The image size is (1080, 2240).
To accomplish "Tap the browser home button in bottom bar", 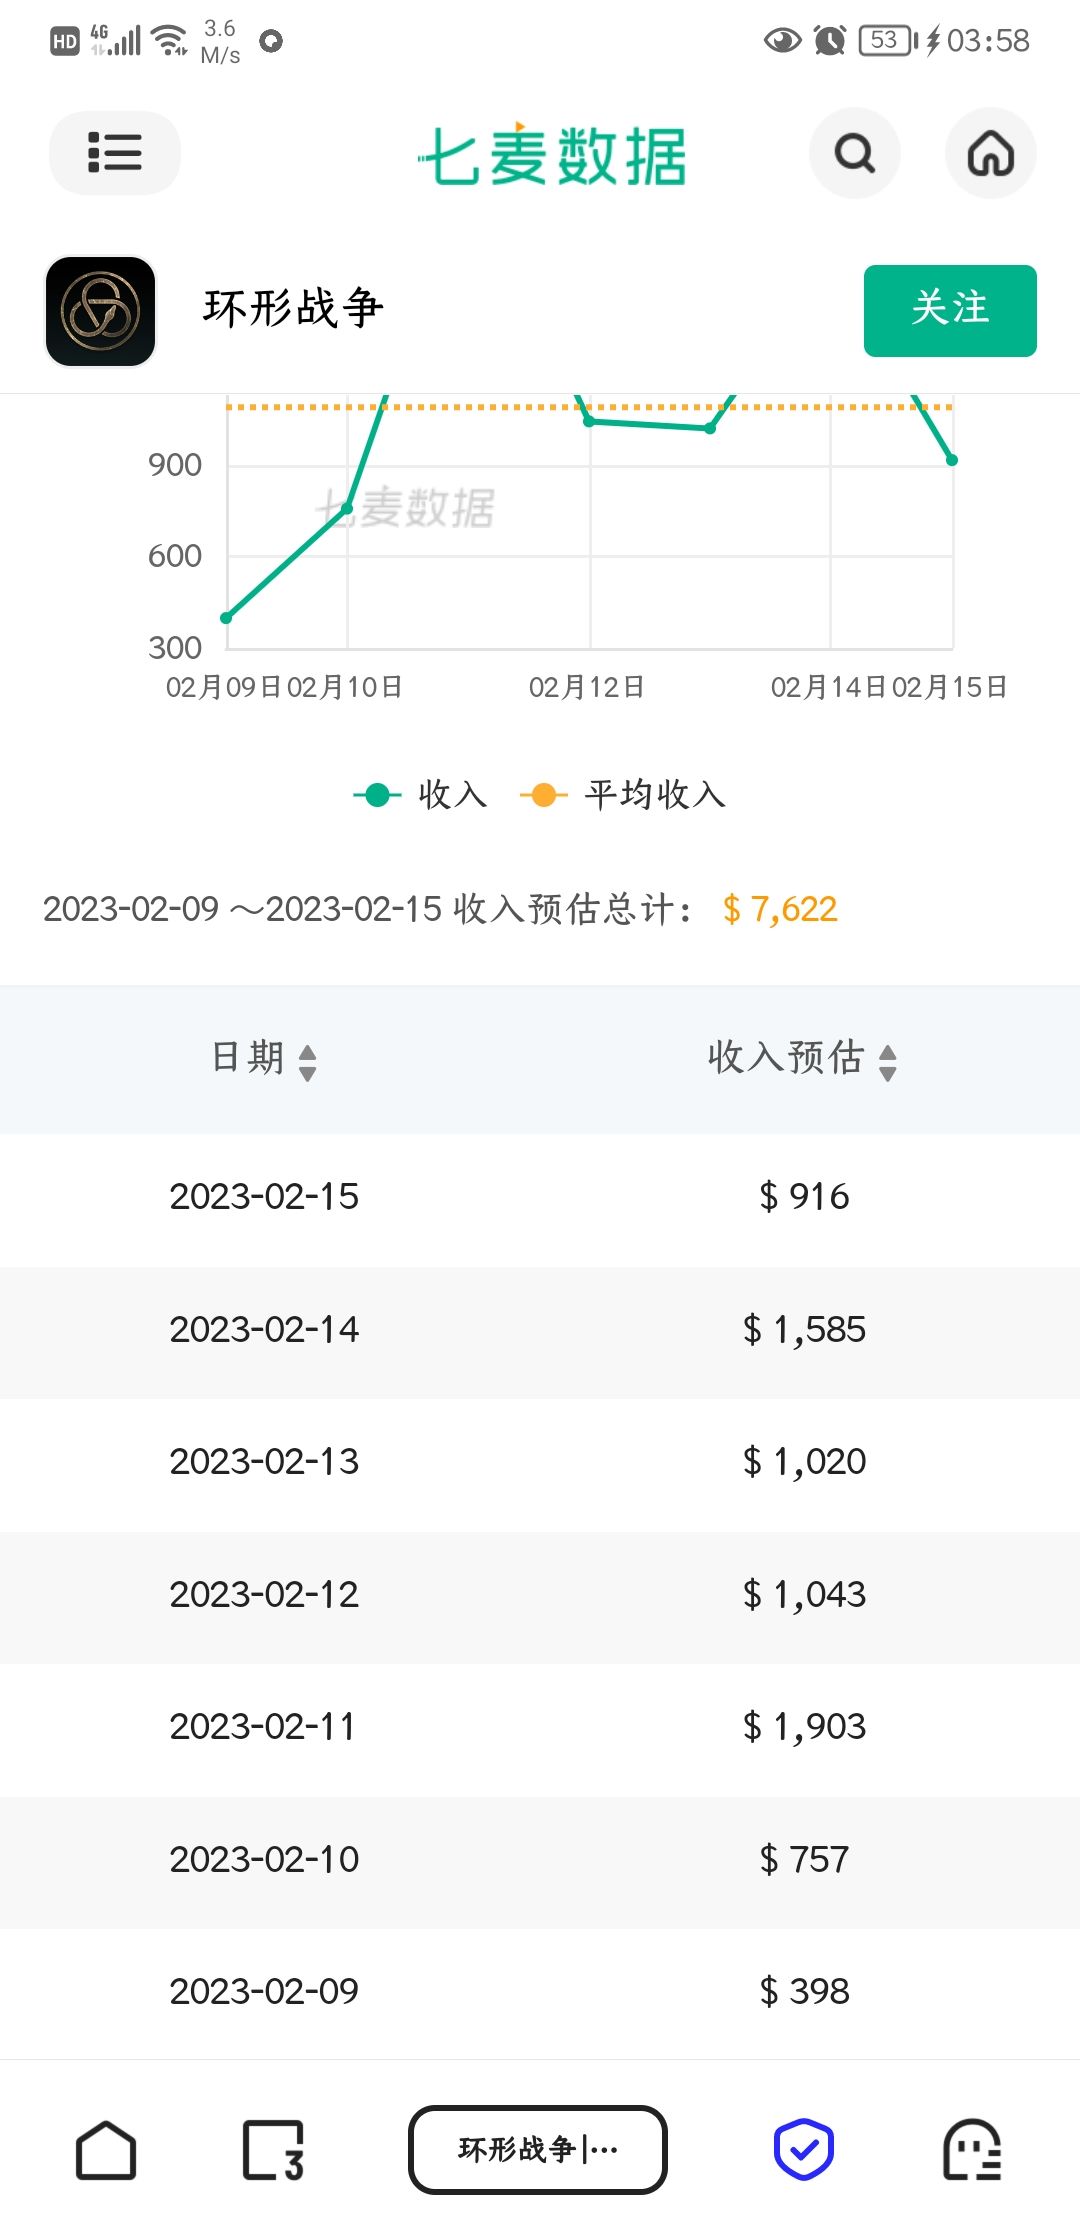I will tap(106, 2150).
